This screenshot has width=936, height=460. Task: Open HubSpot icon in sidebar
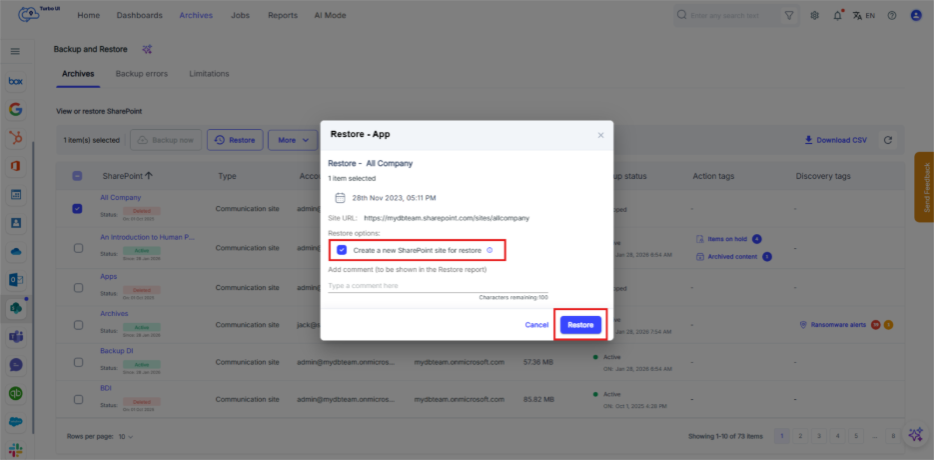click(x=16, y=137)
